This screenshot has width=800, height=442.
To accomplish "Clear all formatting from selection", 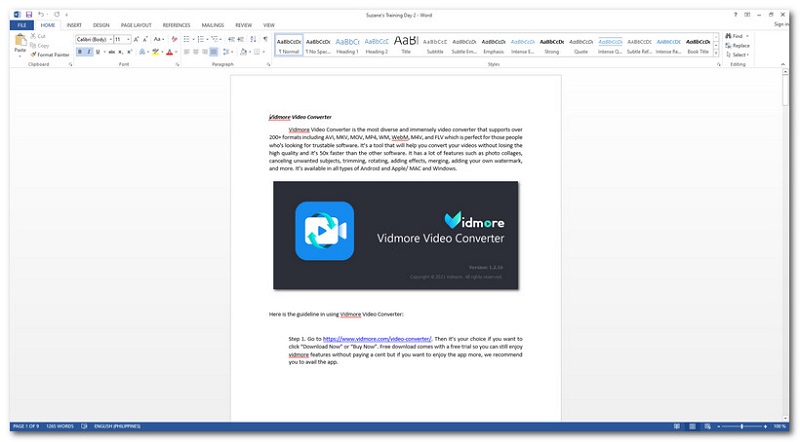I will [174, 39].
